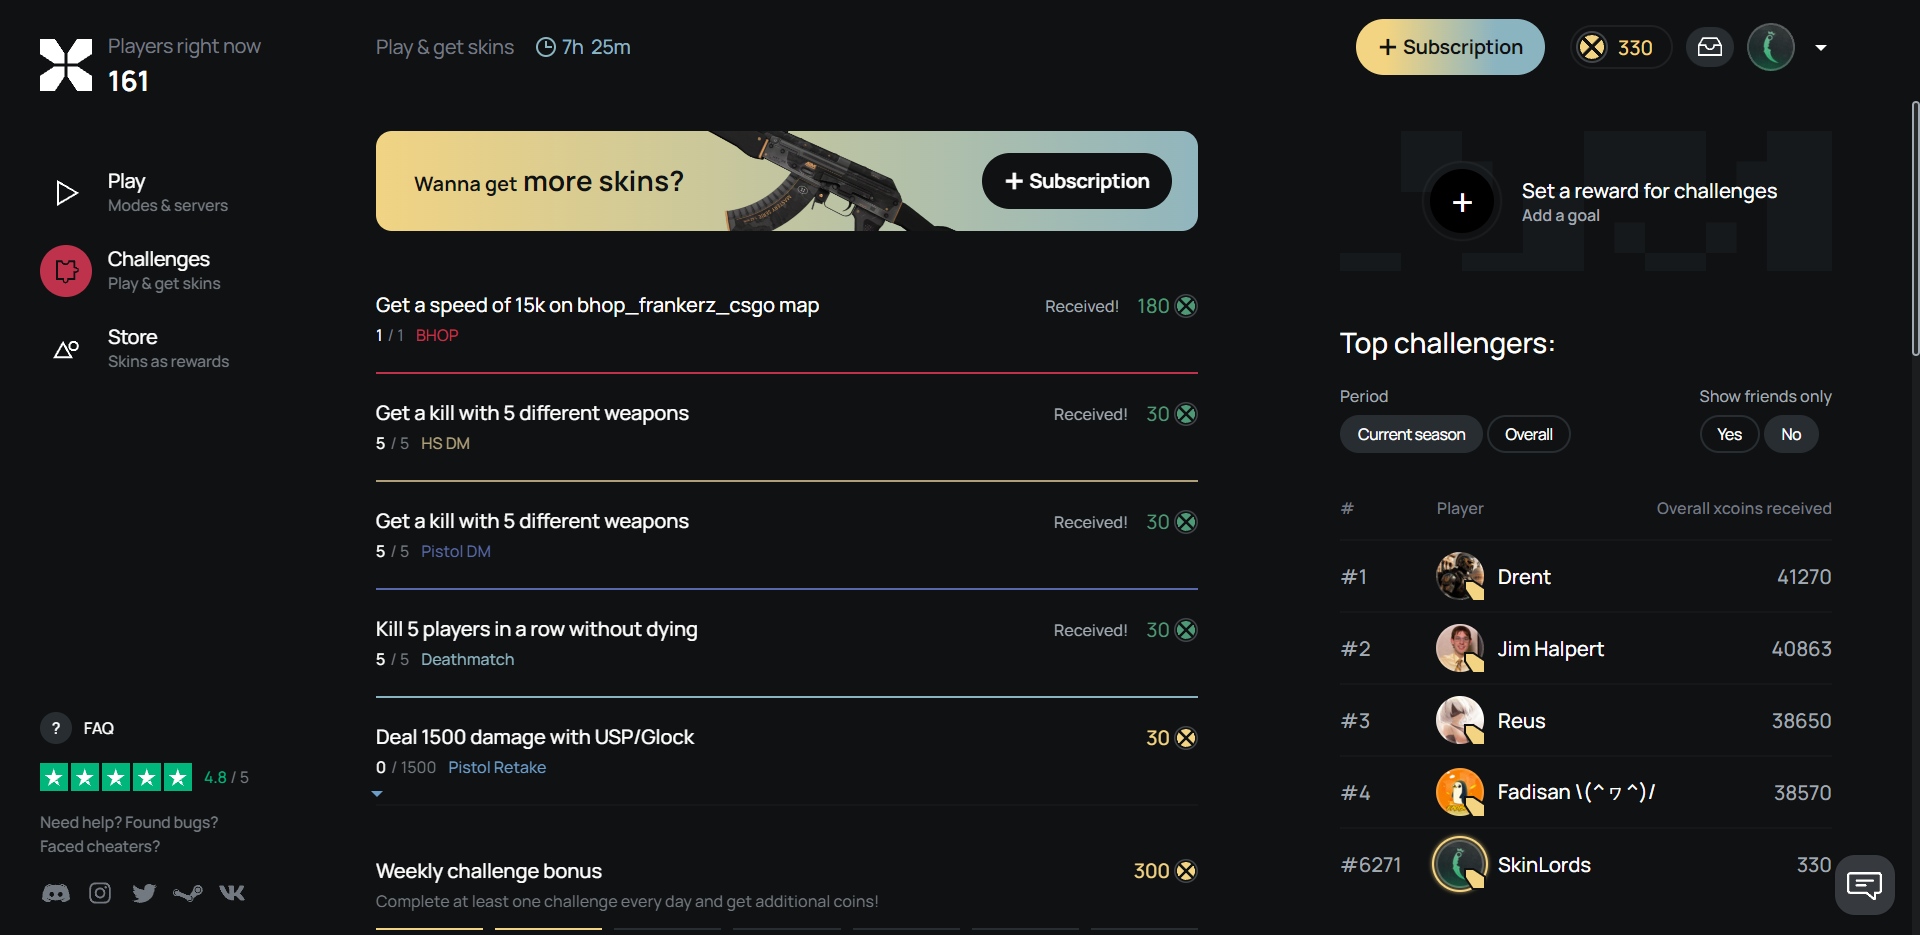Click Fadisan's avatar in leaderboard
1920x935 pixels.
pyautogui.click(x=1460, y=792)
